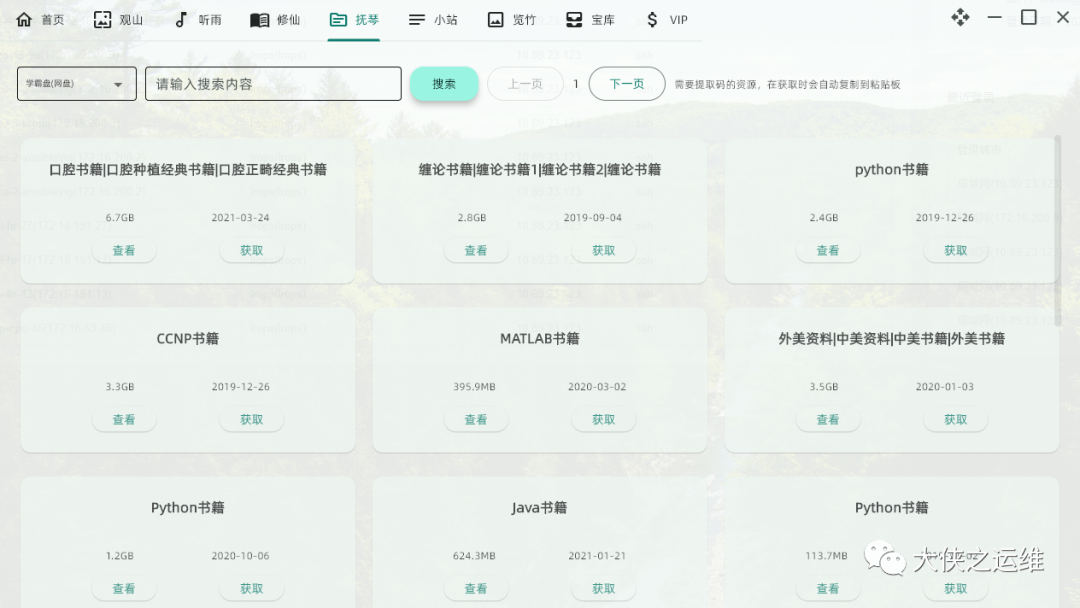The height and width of the screenshot is (608, 1080).
Task: View the Java书籍 resource with 查看
Action: tap(476, 589)
